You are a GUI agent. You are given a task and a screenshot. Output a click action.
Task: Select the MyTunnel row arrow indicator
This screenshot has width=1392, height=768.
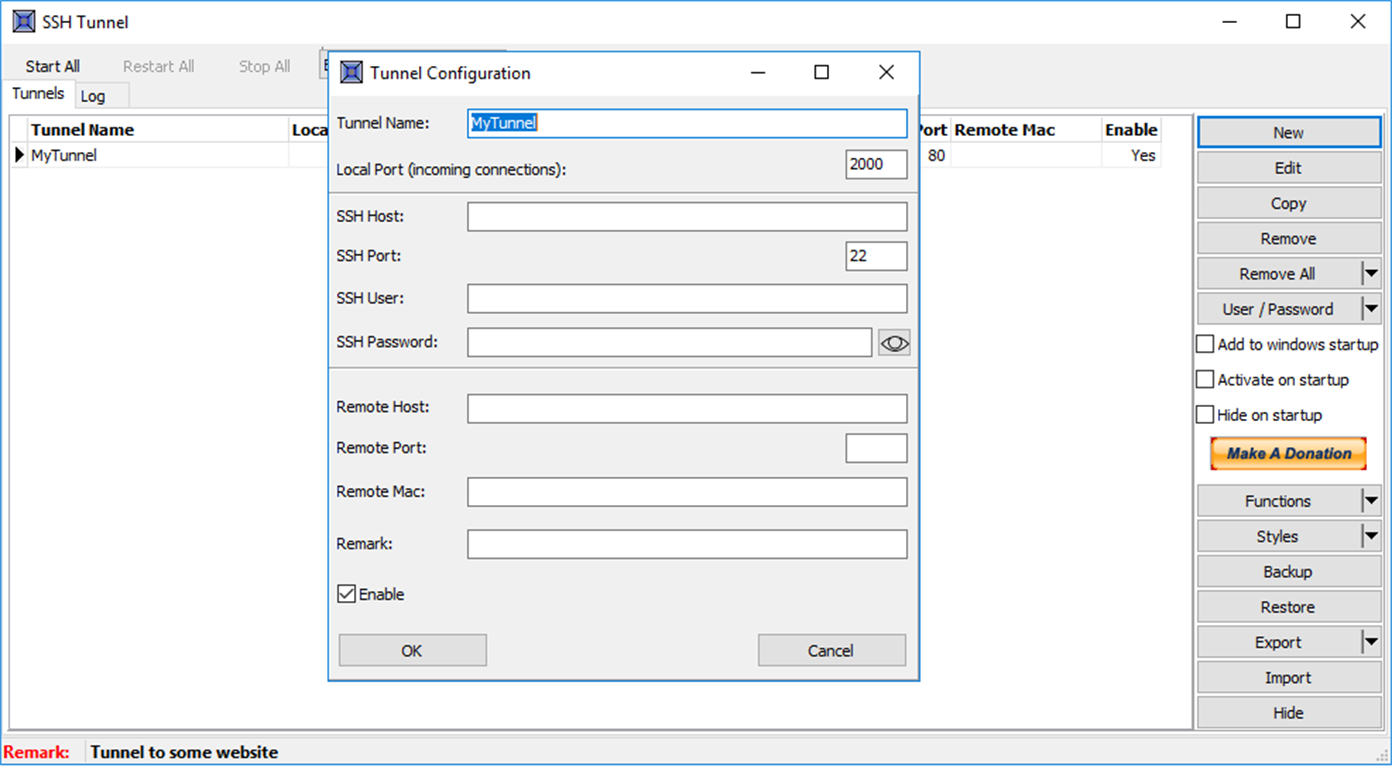[19, 155]
